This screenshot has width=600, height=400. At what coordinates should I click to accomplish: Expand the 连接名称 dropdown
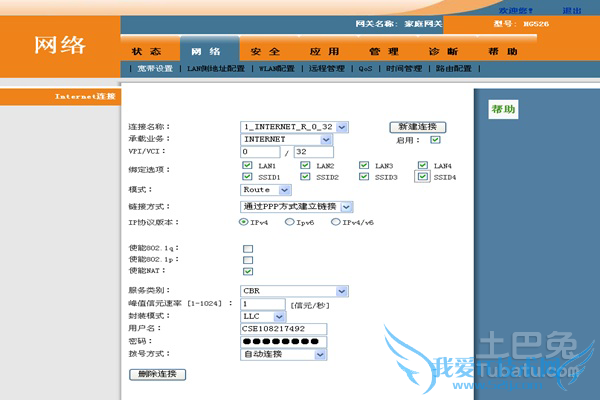point(294,127)
